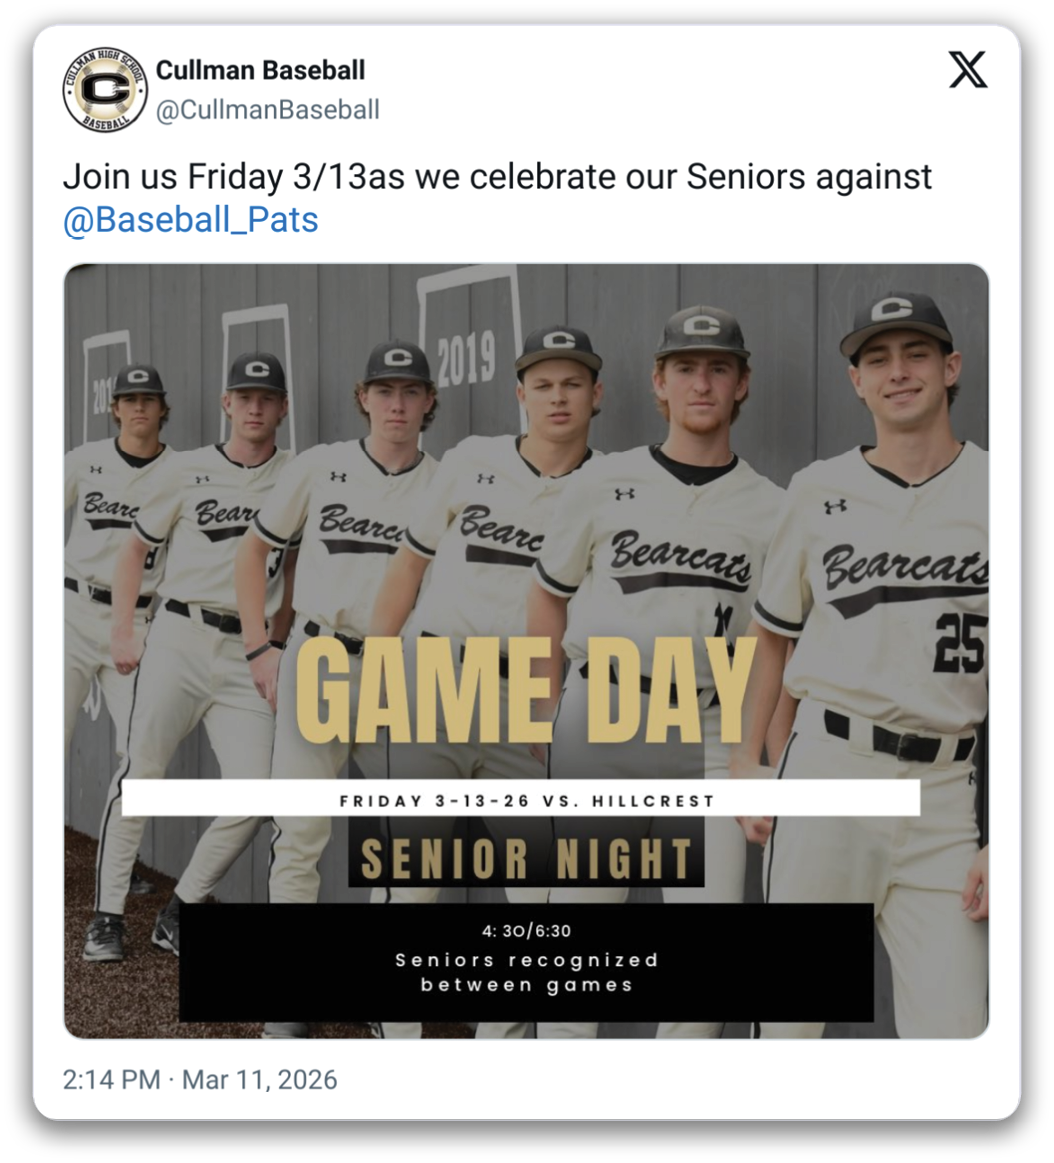Viewport: 1054px width, 1163px height.
Task: Click the 2:14 PM post timestamp
Action: tap(111, 1080)
